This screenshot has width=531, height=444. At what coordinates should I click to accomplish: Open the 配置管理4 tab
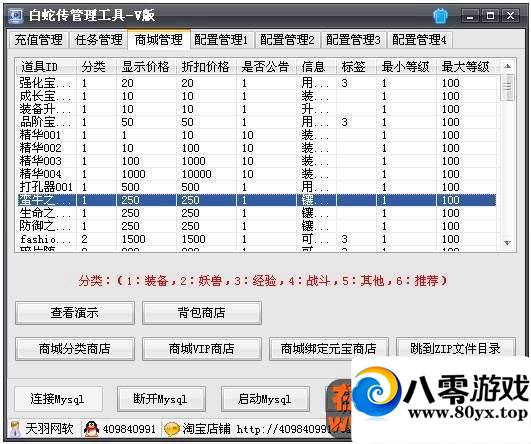tap(419, 40)
